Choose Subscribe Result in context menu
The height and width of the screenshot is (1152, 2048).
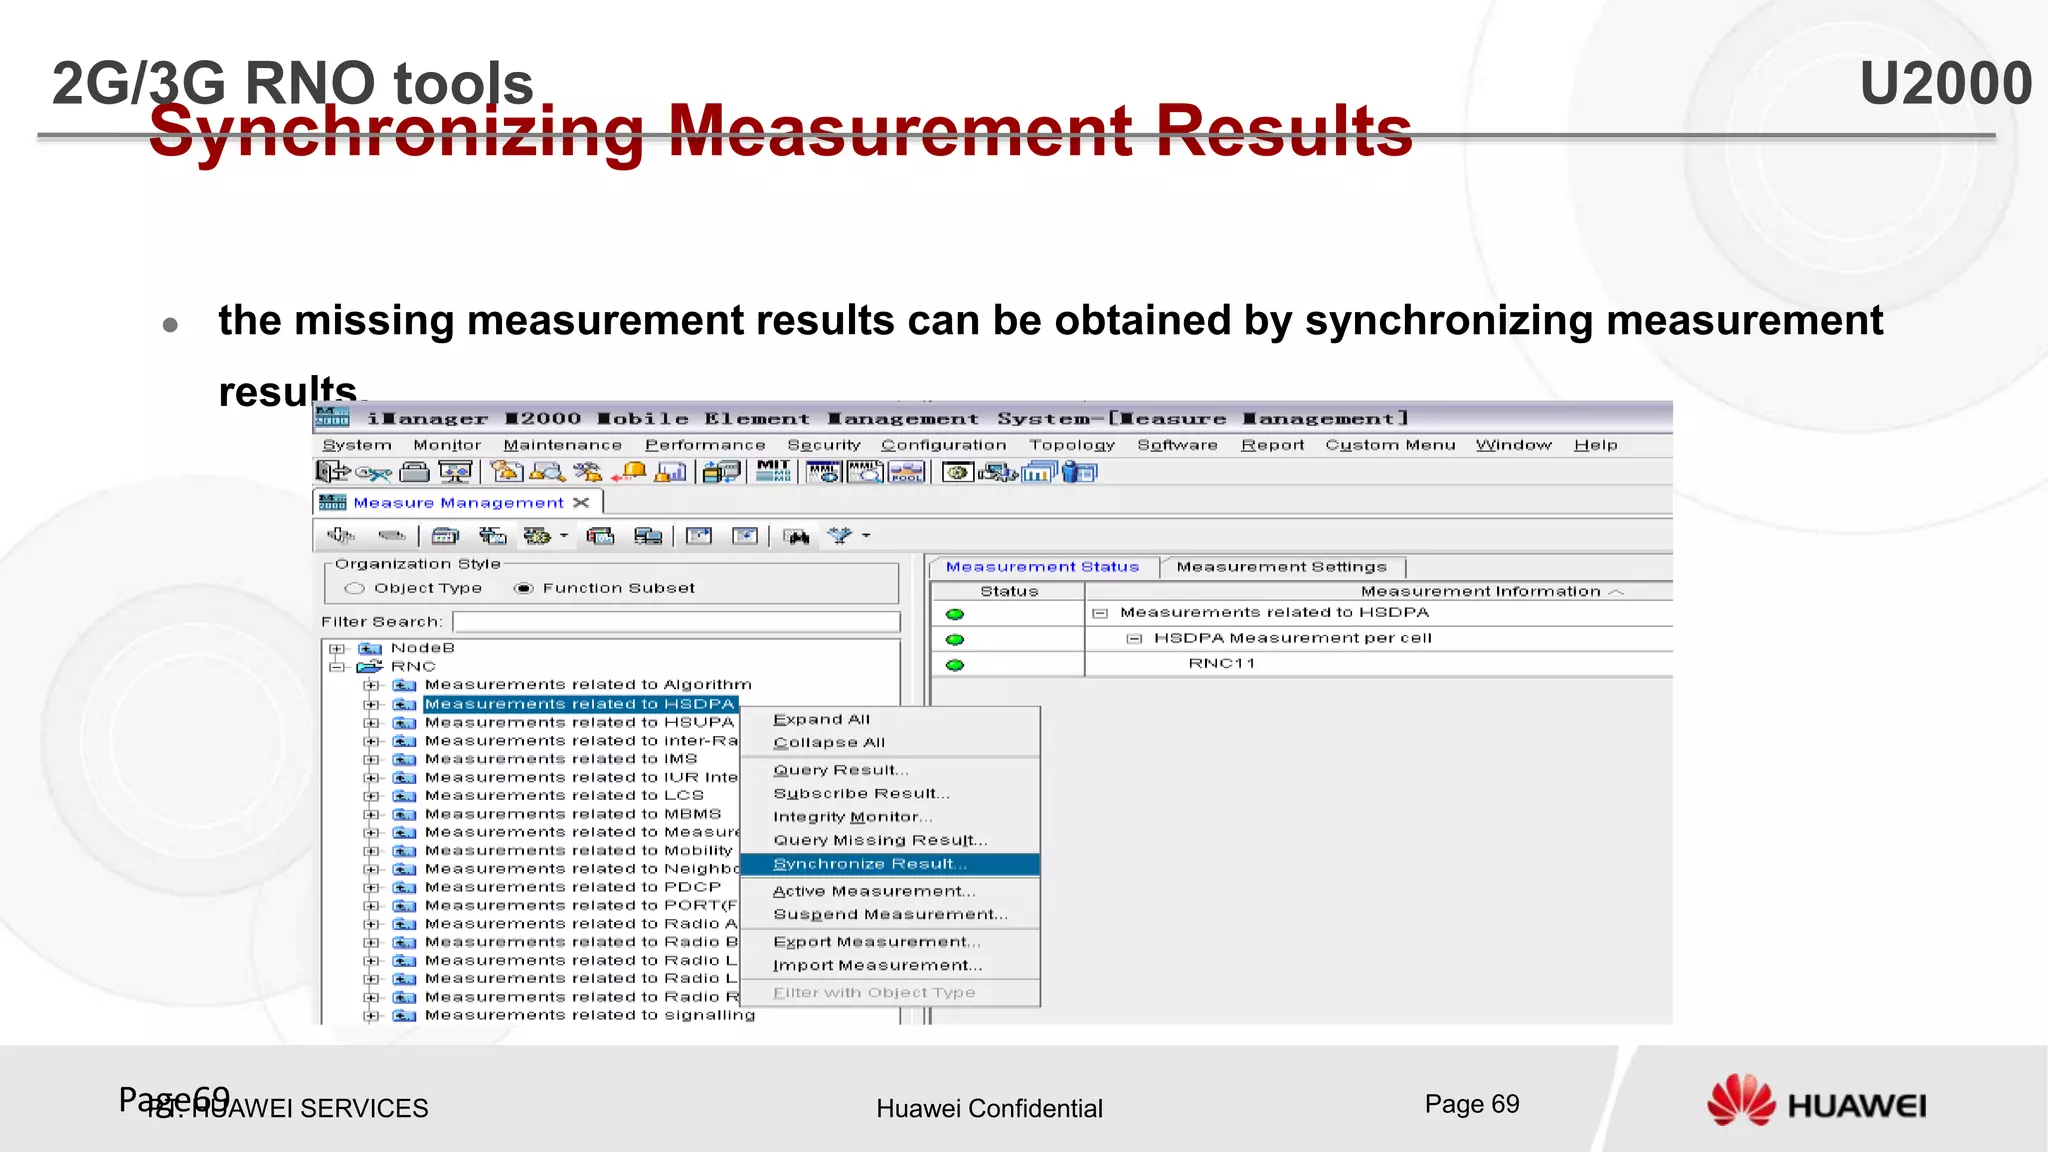[x=890, y=793]
